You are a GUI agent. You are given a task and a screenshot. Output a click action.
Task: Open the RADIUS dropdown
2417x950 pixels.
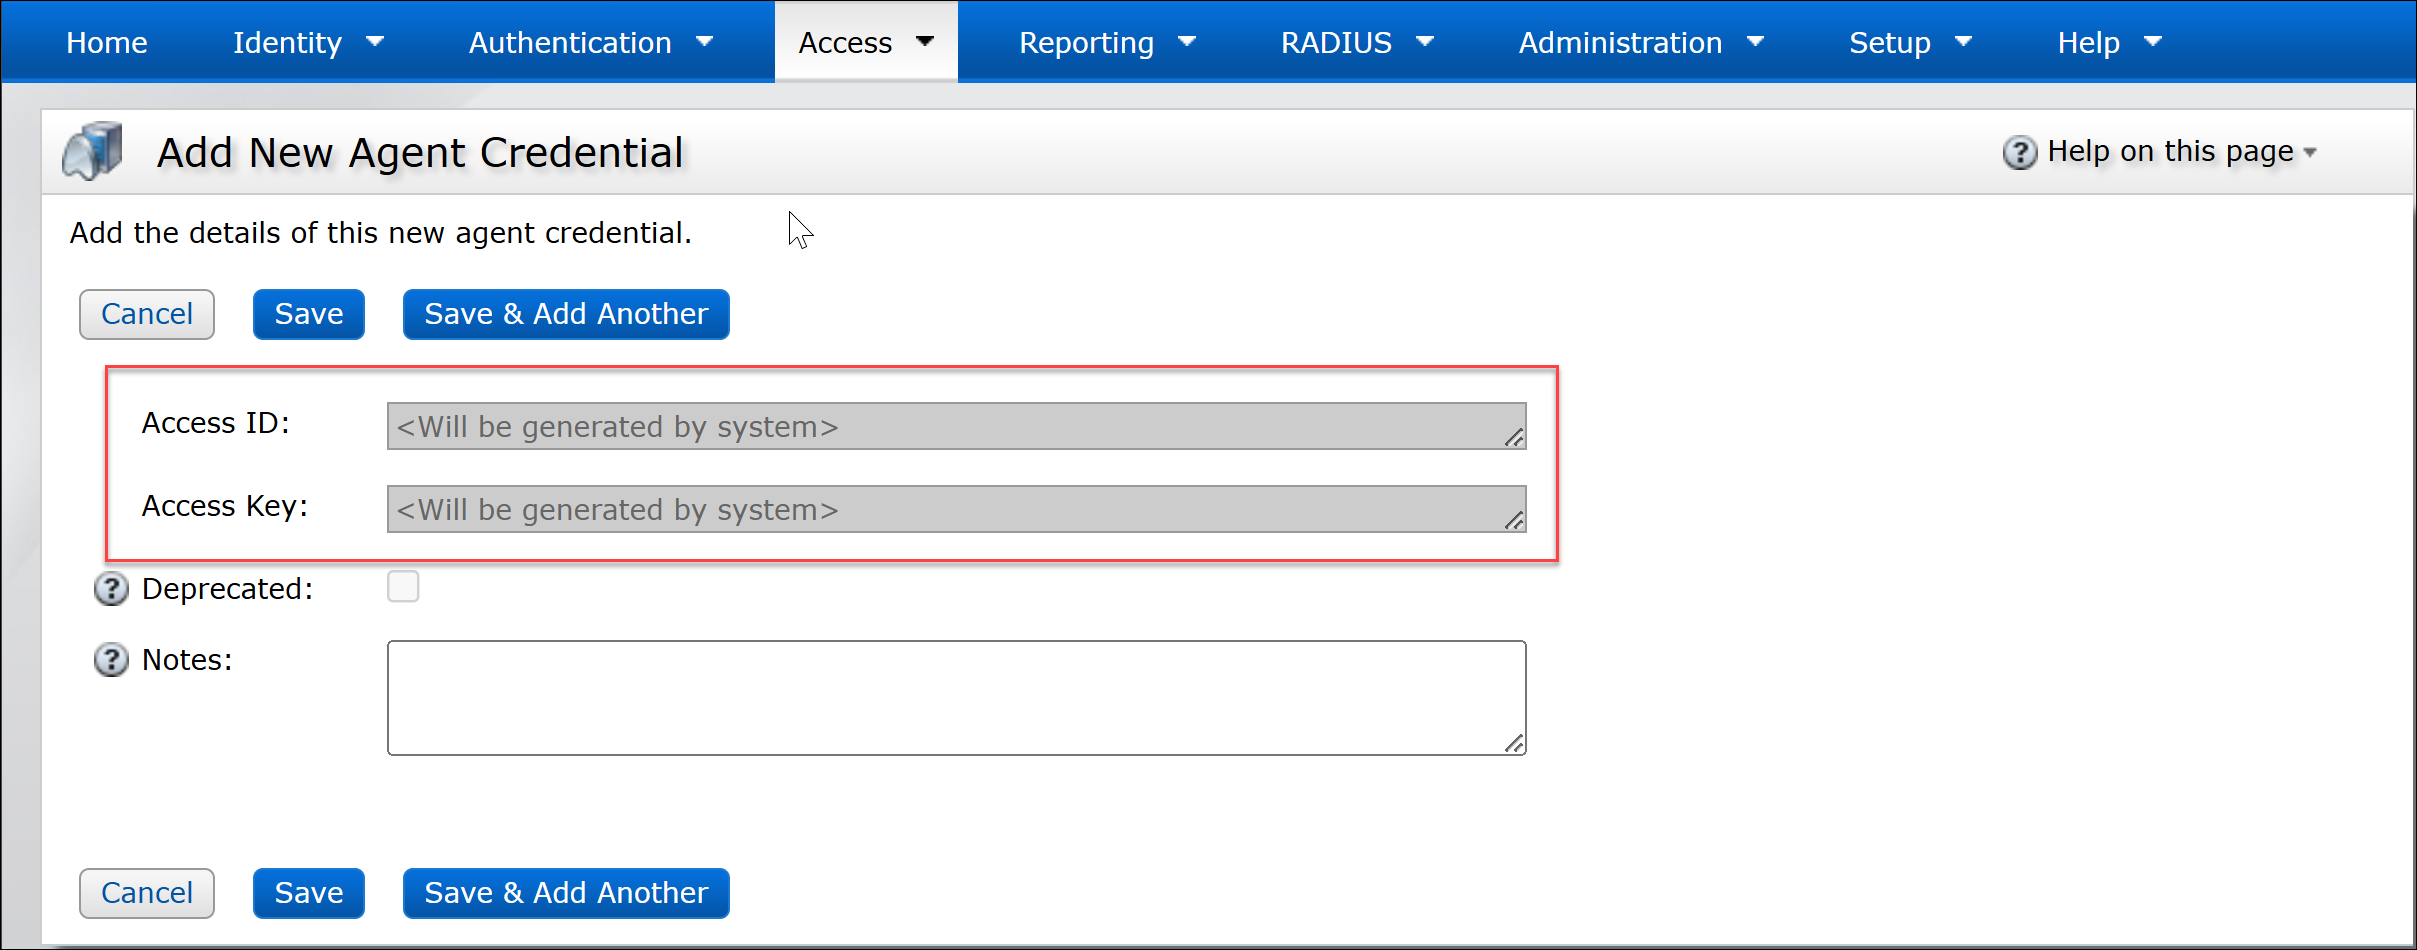[1355, 42]
